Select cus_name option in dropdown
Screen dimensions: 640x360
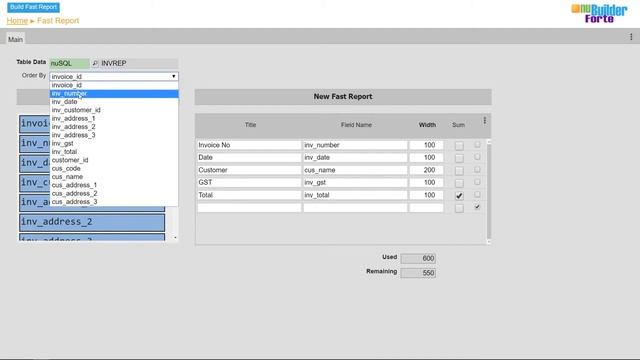[x=114, y=176]
